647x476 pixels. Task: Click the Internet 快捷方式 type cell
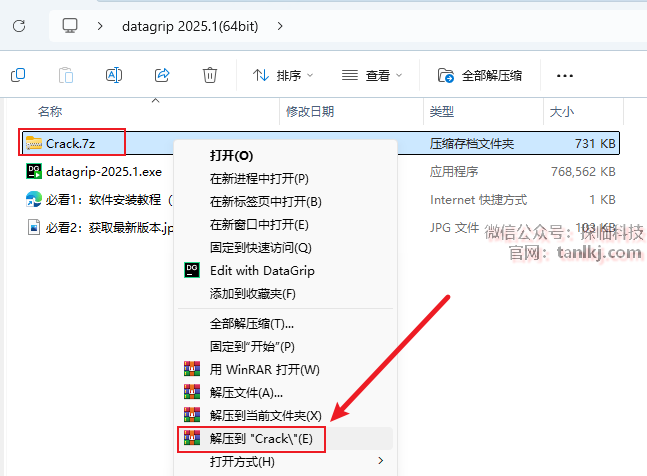pos(479,200)
